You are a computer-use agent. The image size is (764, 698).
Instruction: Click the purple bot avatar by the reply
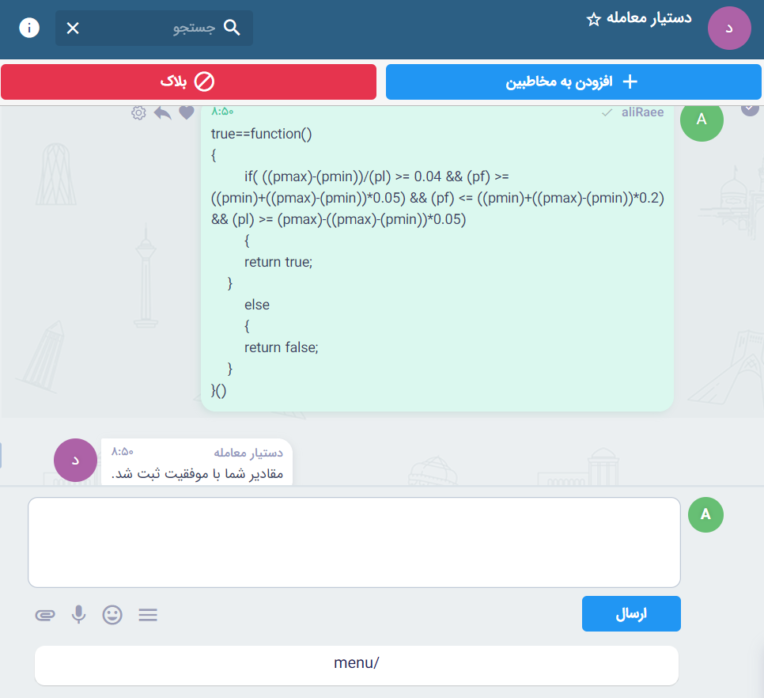pos(76,460)
